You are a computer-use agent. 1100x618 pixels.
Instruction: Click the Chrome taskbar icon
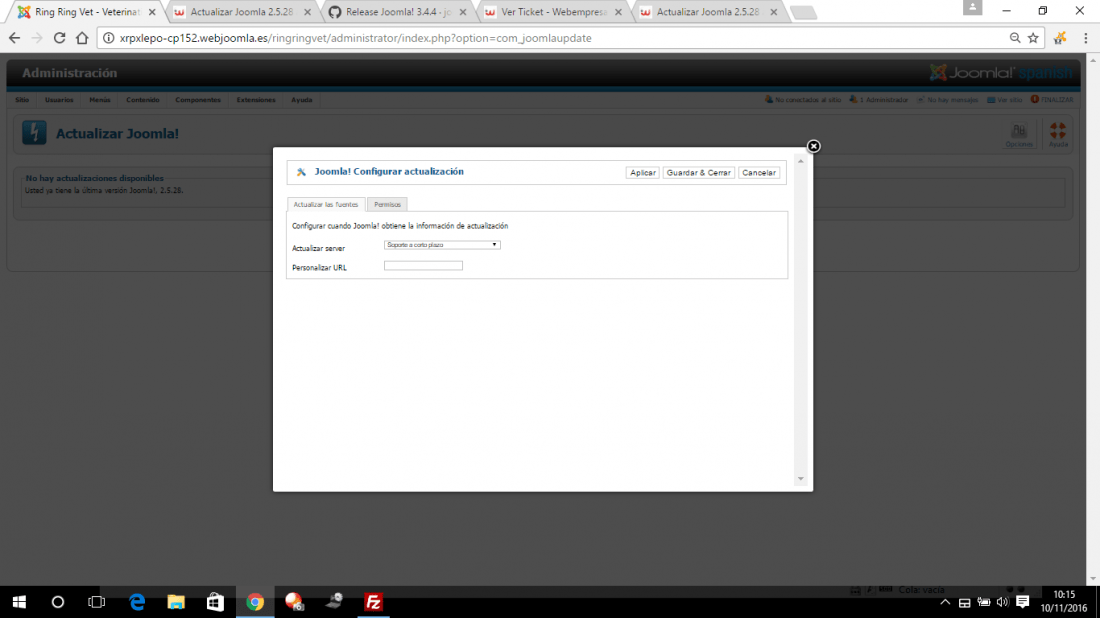coord(255,602)
